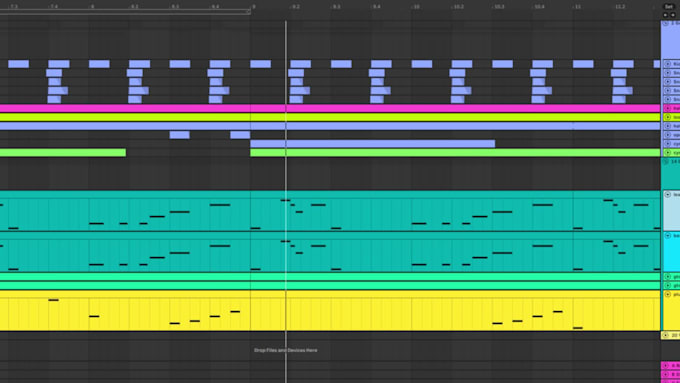Fold the group track numbered 1
680x383 pixels.
point(666,23)
